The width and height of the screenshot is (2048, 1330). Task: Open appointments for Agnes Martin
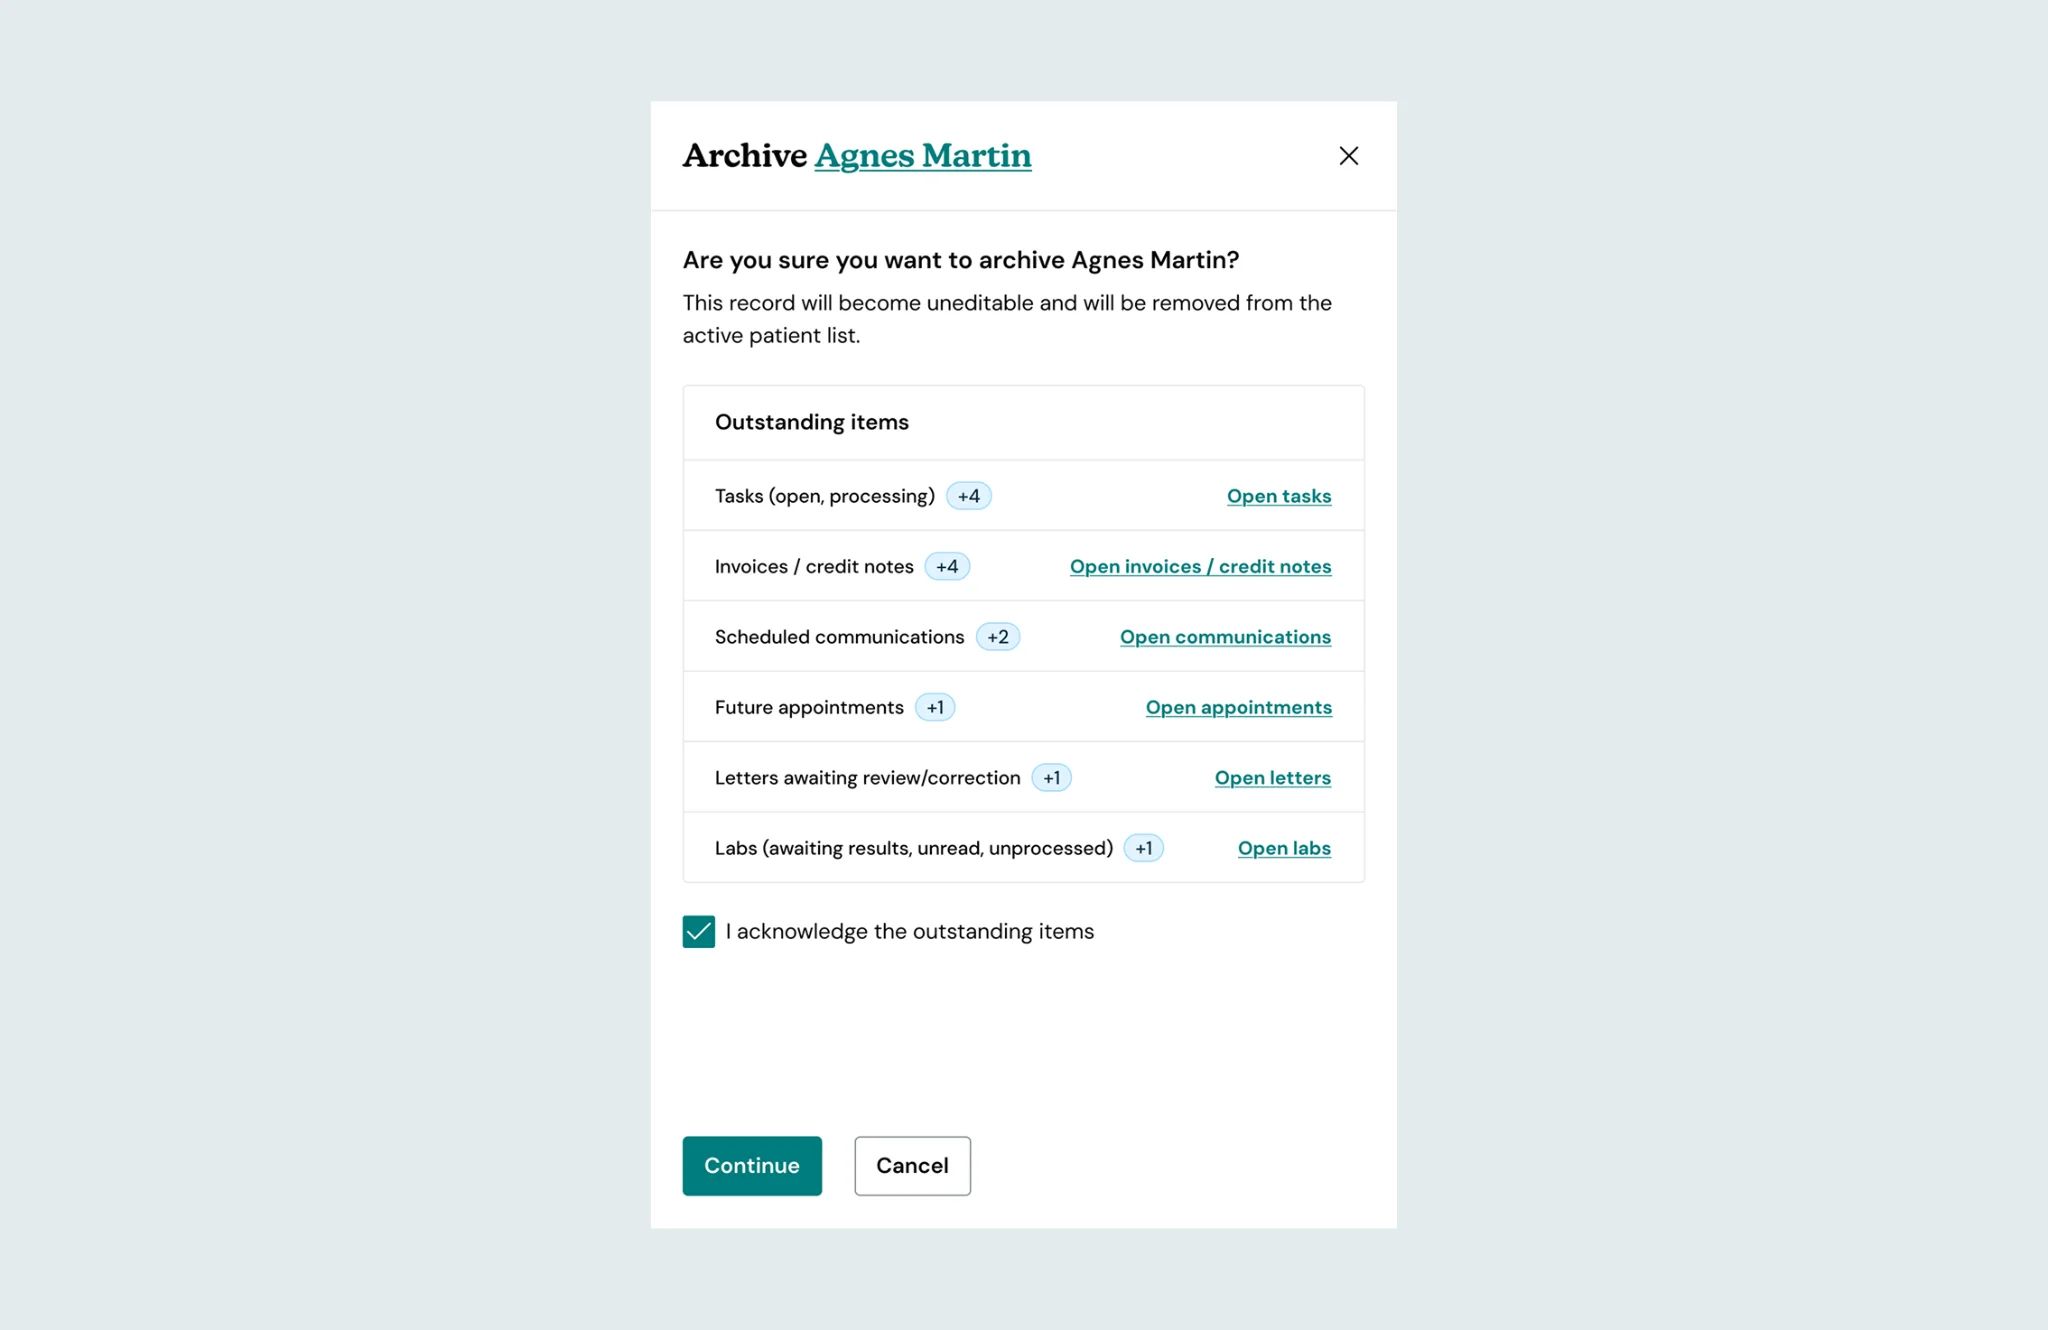pos(1238,707)
